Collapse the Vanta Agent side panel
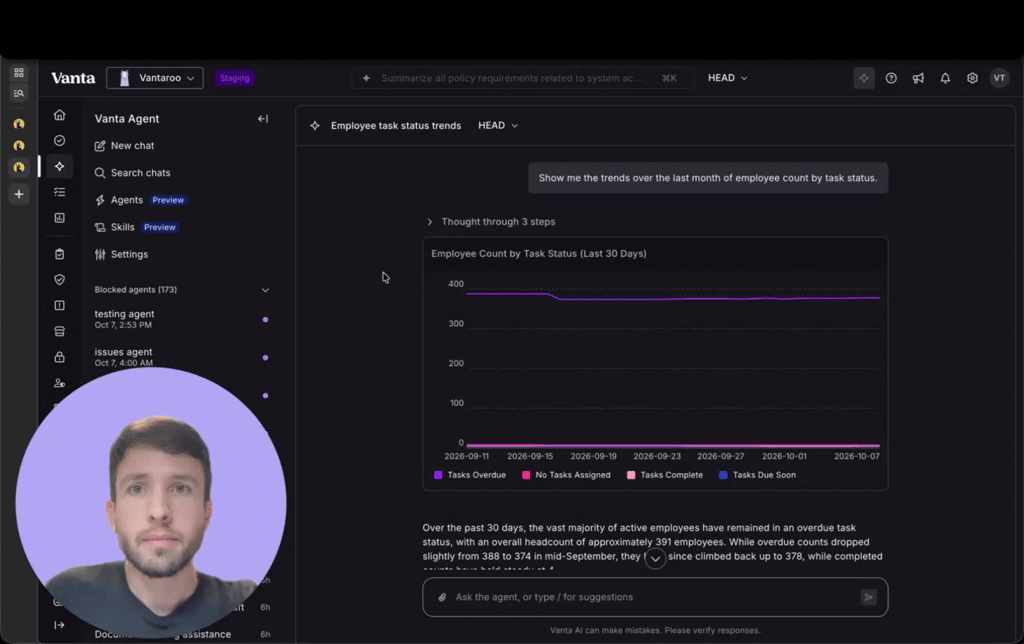 tap(263, 119)
